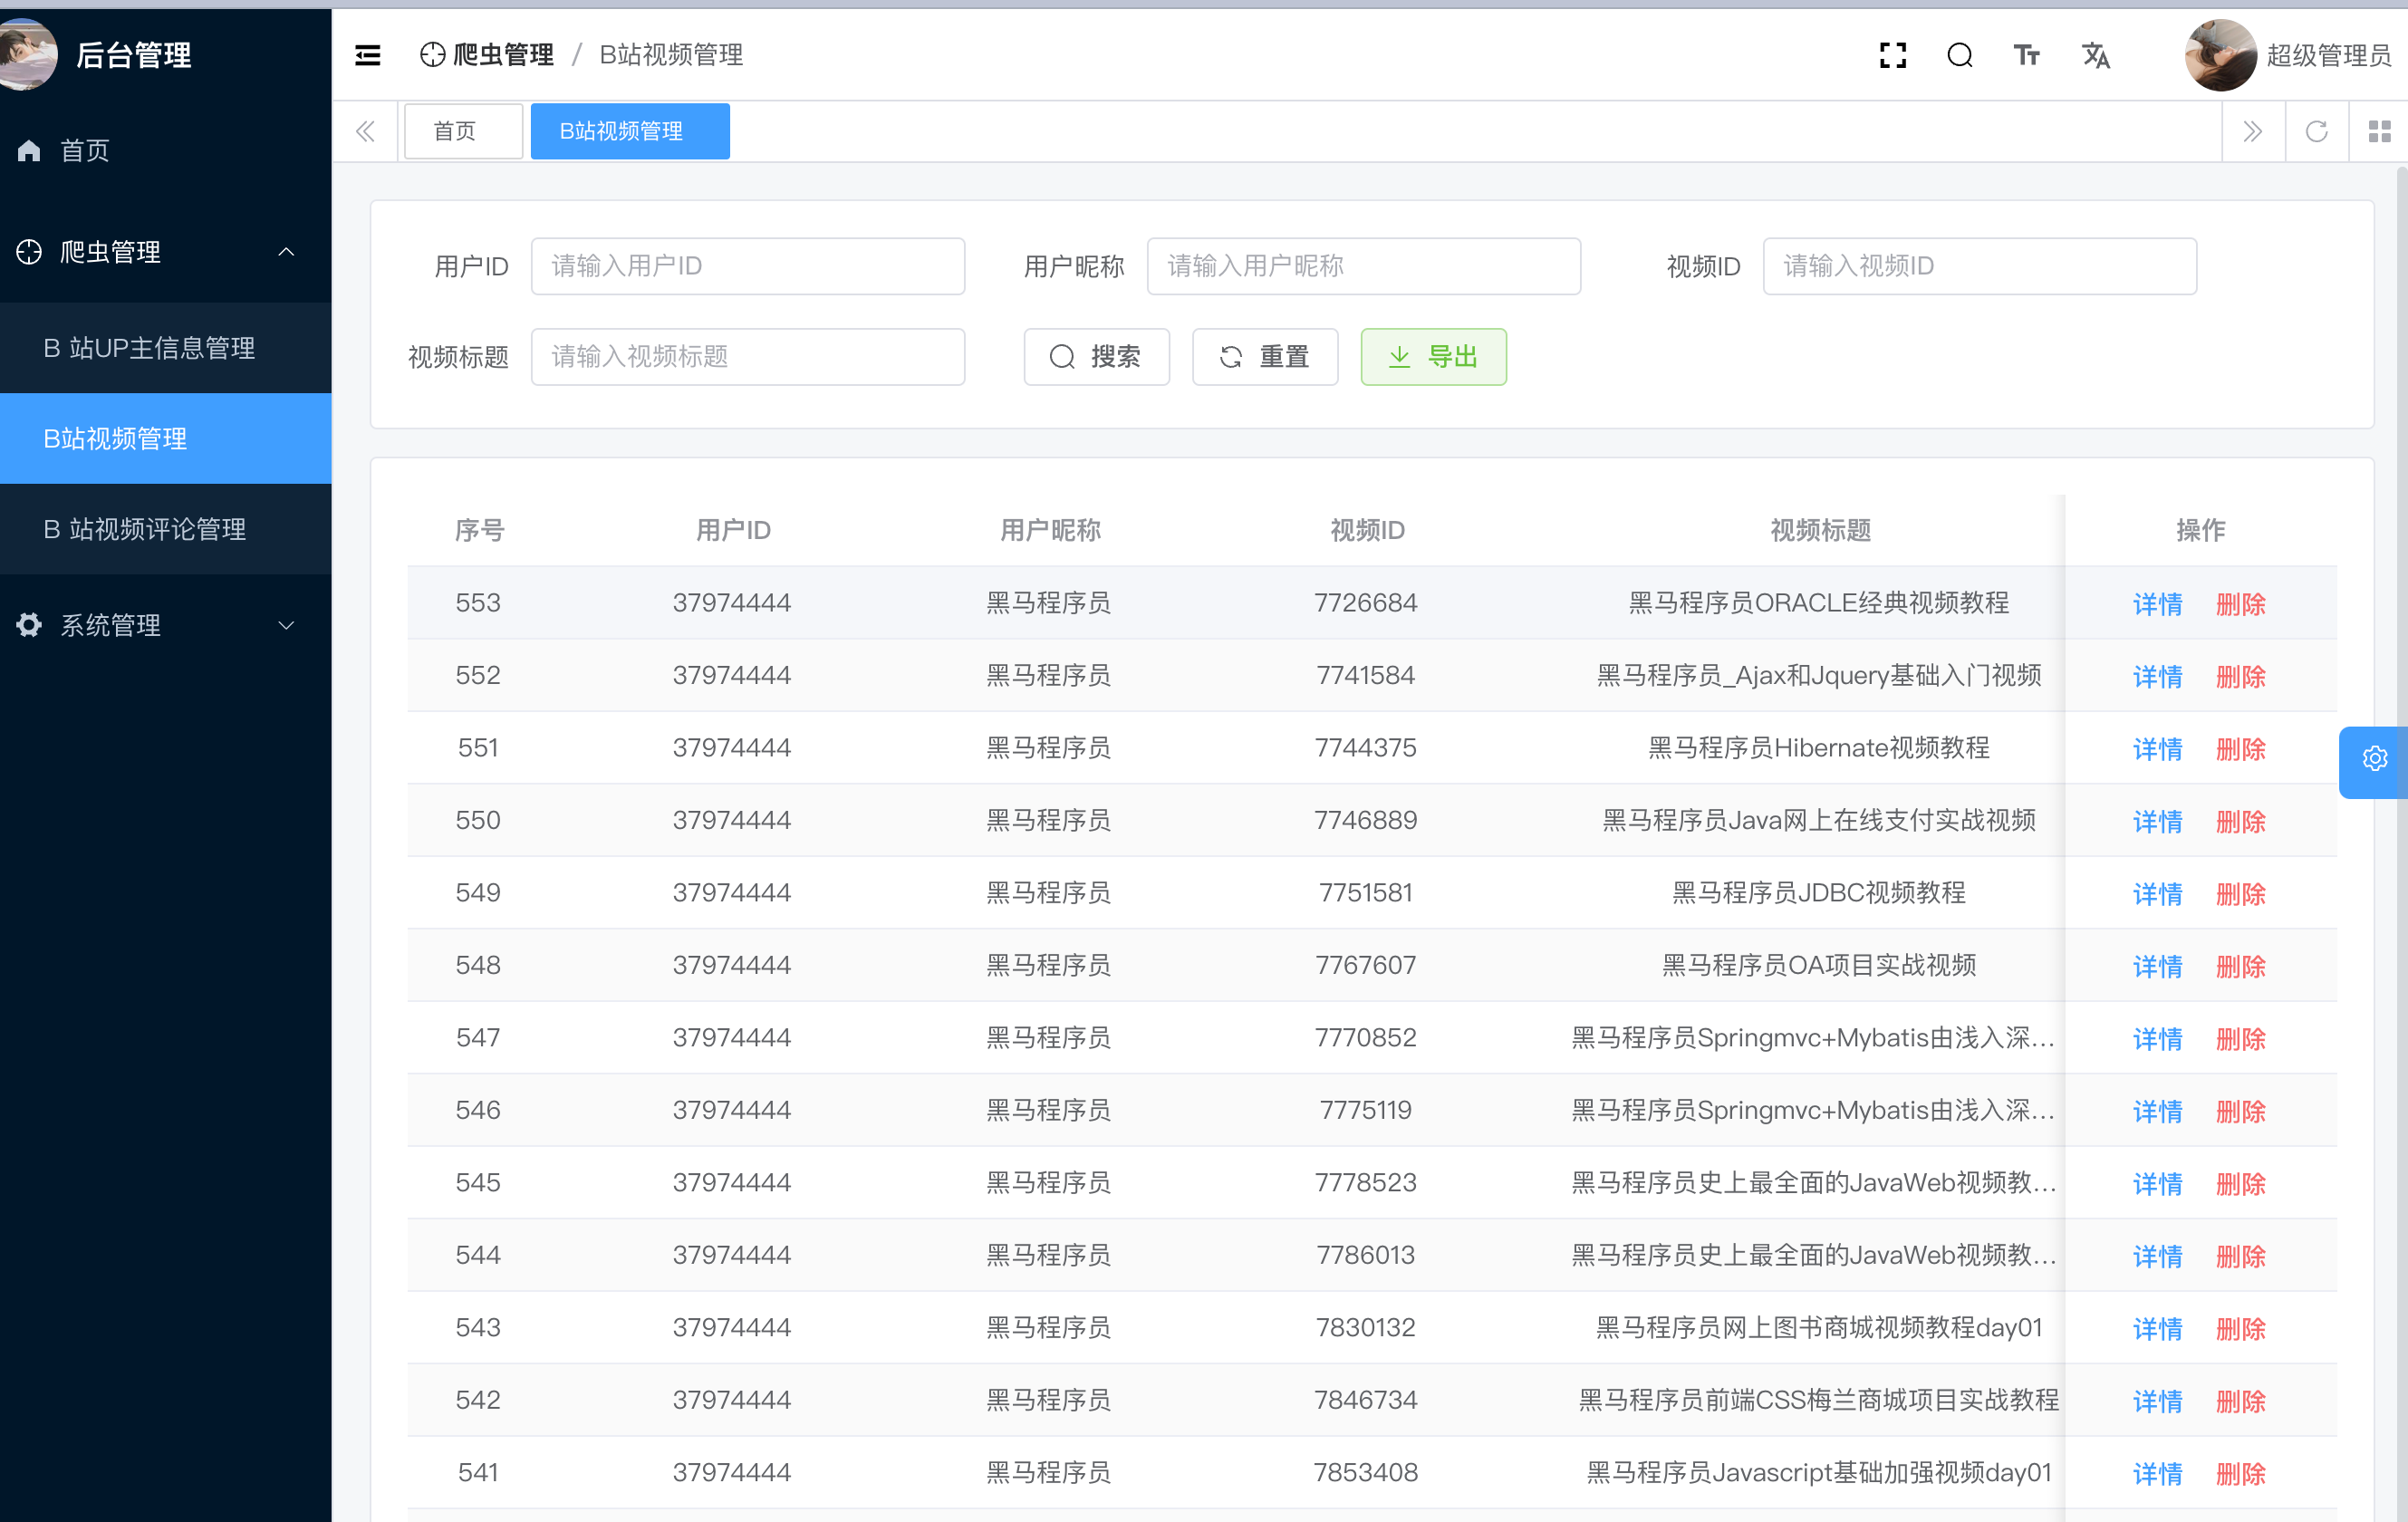Click the 搜索 search button

(x=1096, y=356)
